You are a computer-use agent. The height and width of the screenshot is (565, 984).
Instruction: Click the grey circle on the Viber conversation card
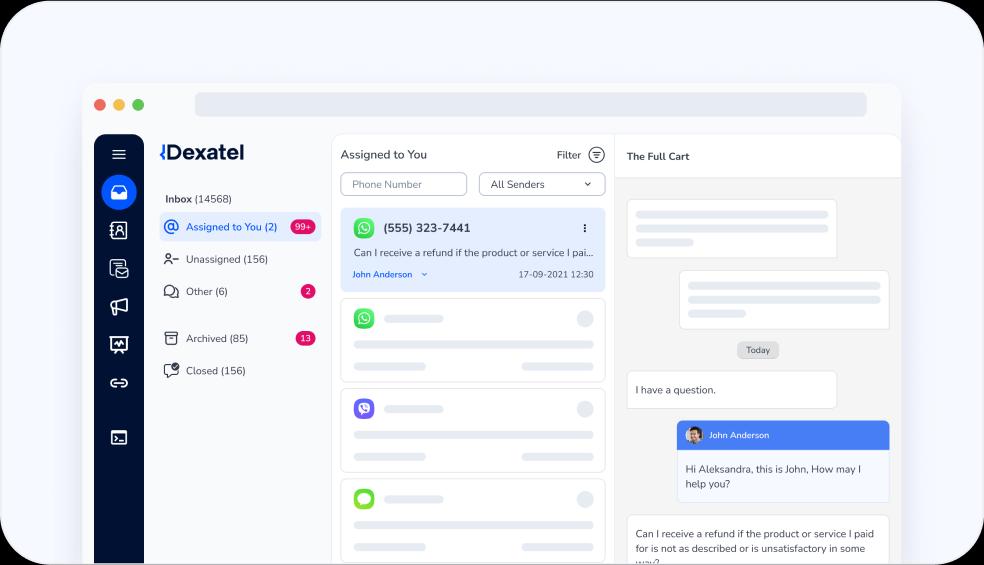coord(585,409)
